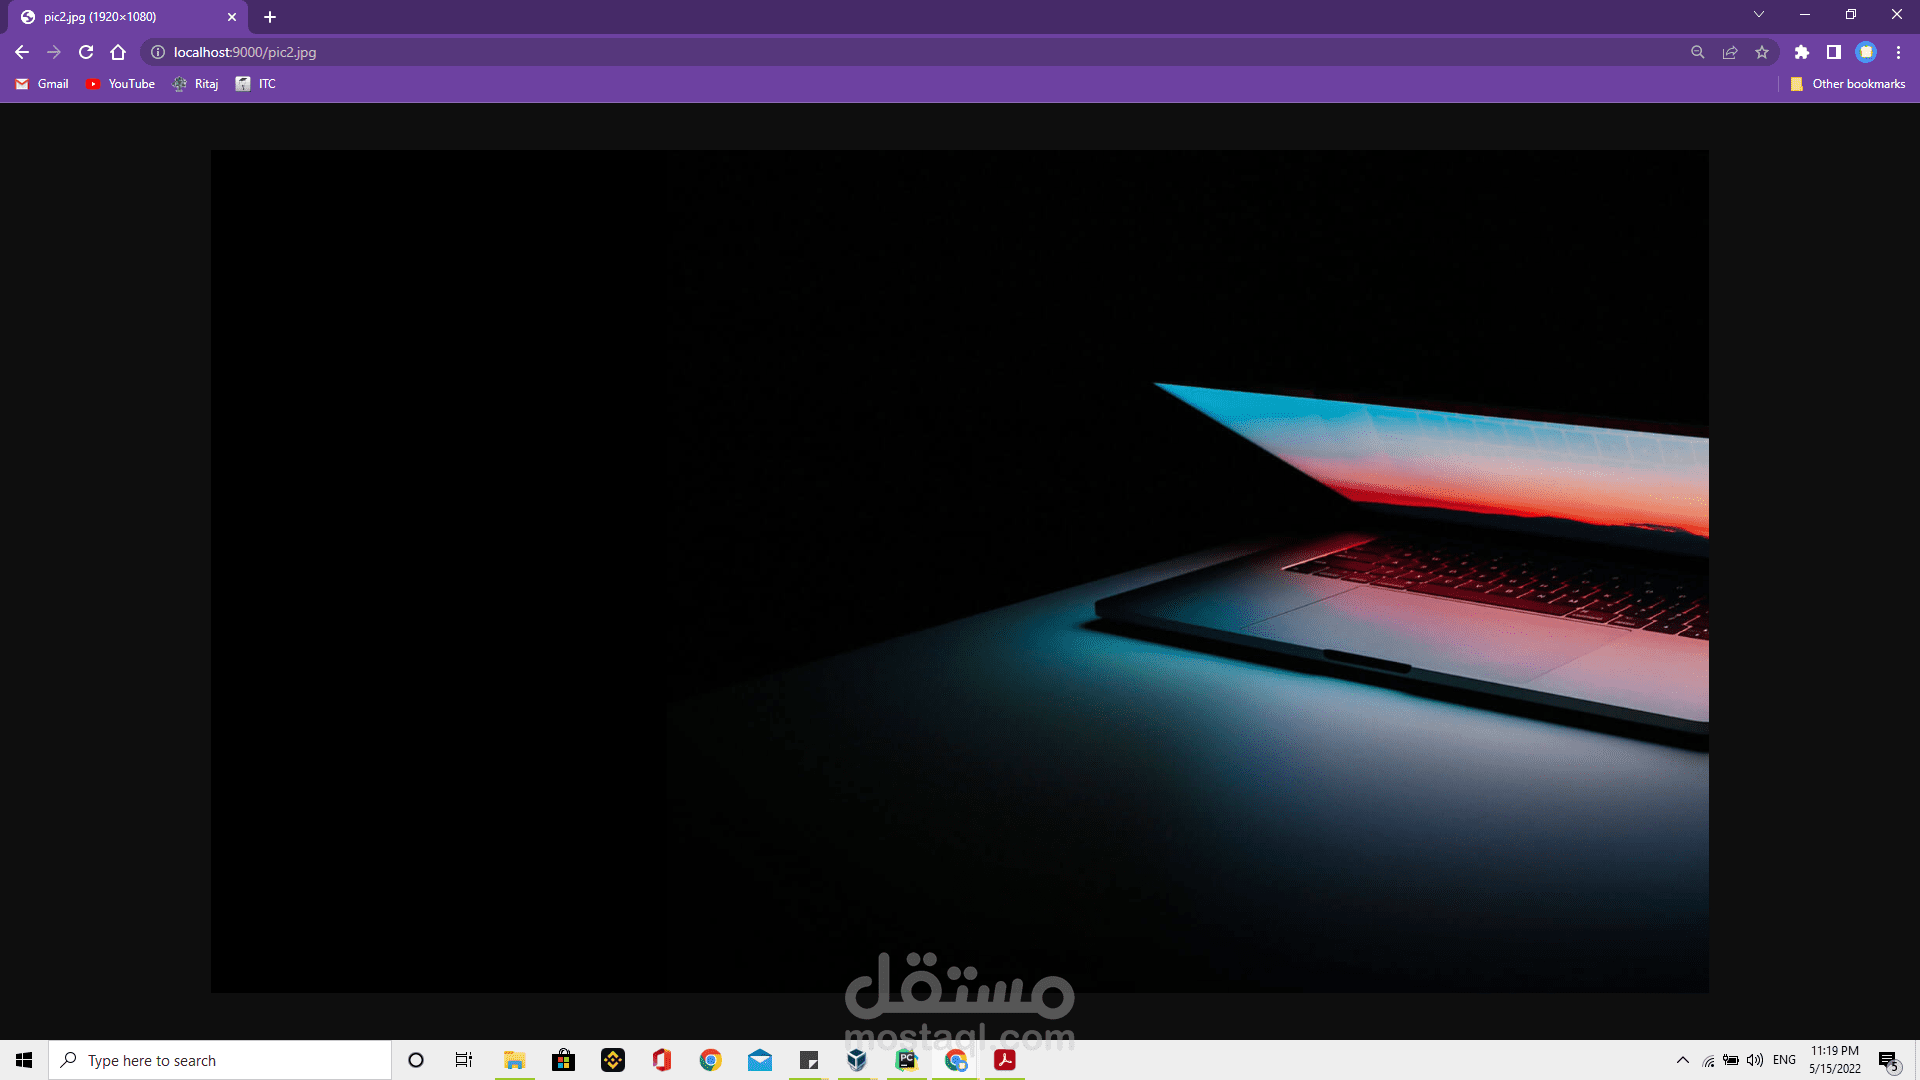Show hidden system tray icons
1920x1080 pixels.
coord(1683,1060)
